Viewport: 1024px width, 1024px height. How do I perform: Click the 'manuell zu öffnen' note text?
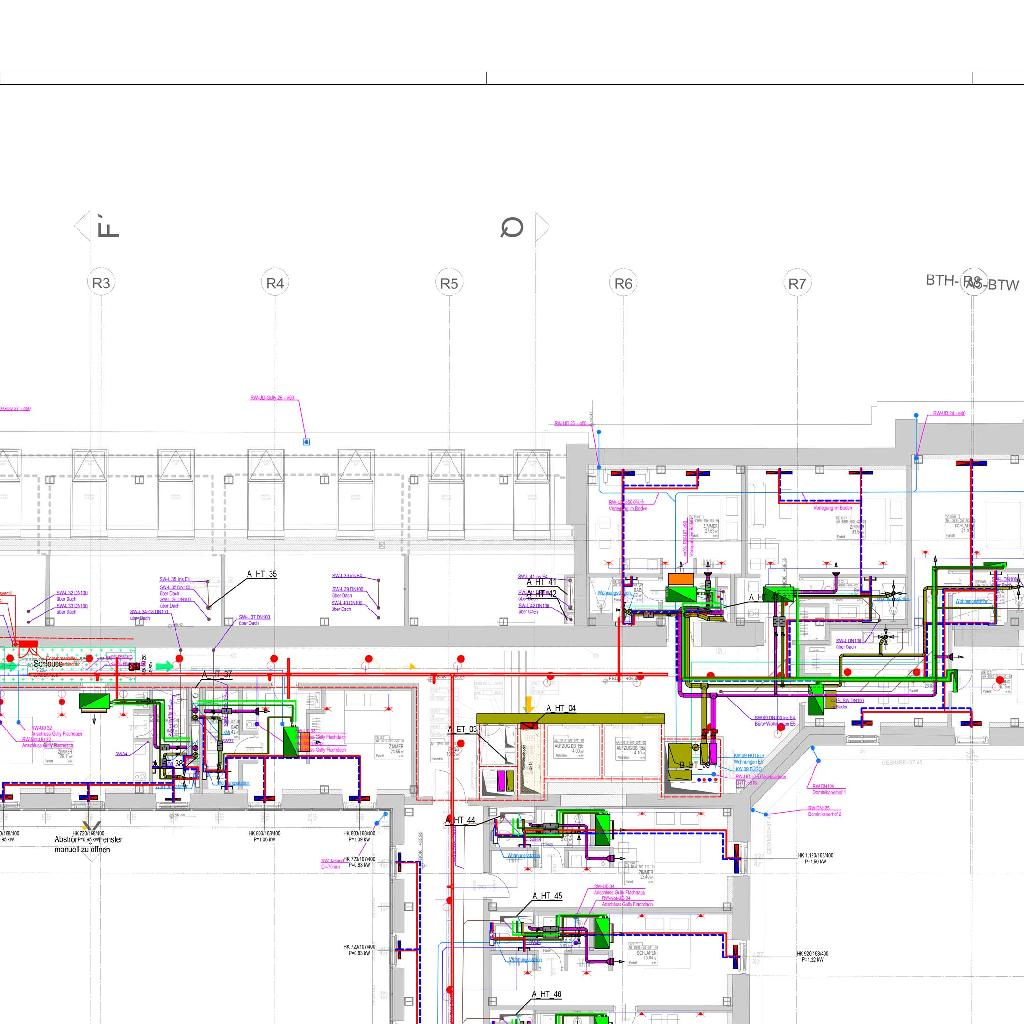(x=89, y=849)
